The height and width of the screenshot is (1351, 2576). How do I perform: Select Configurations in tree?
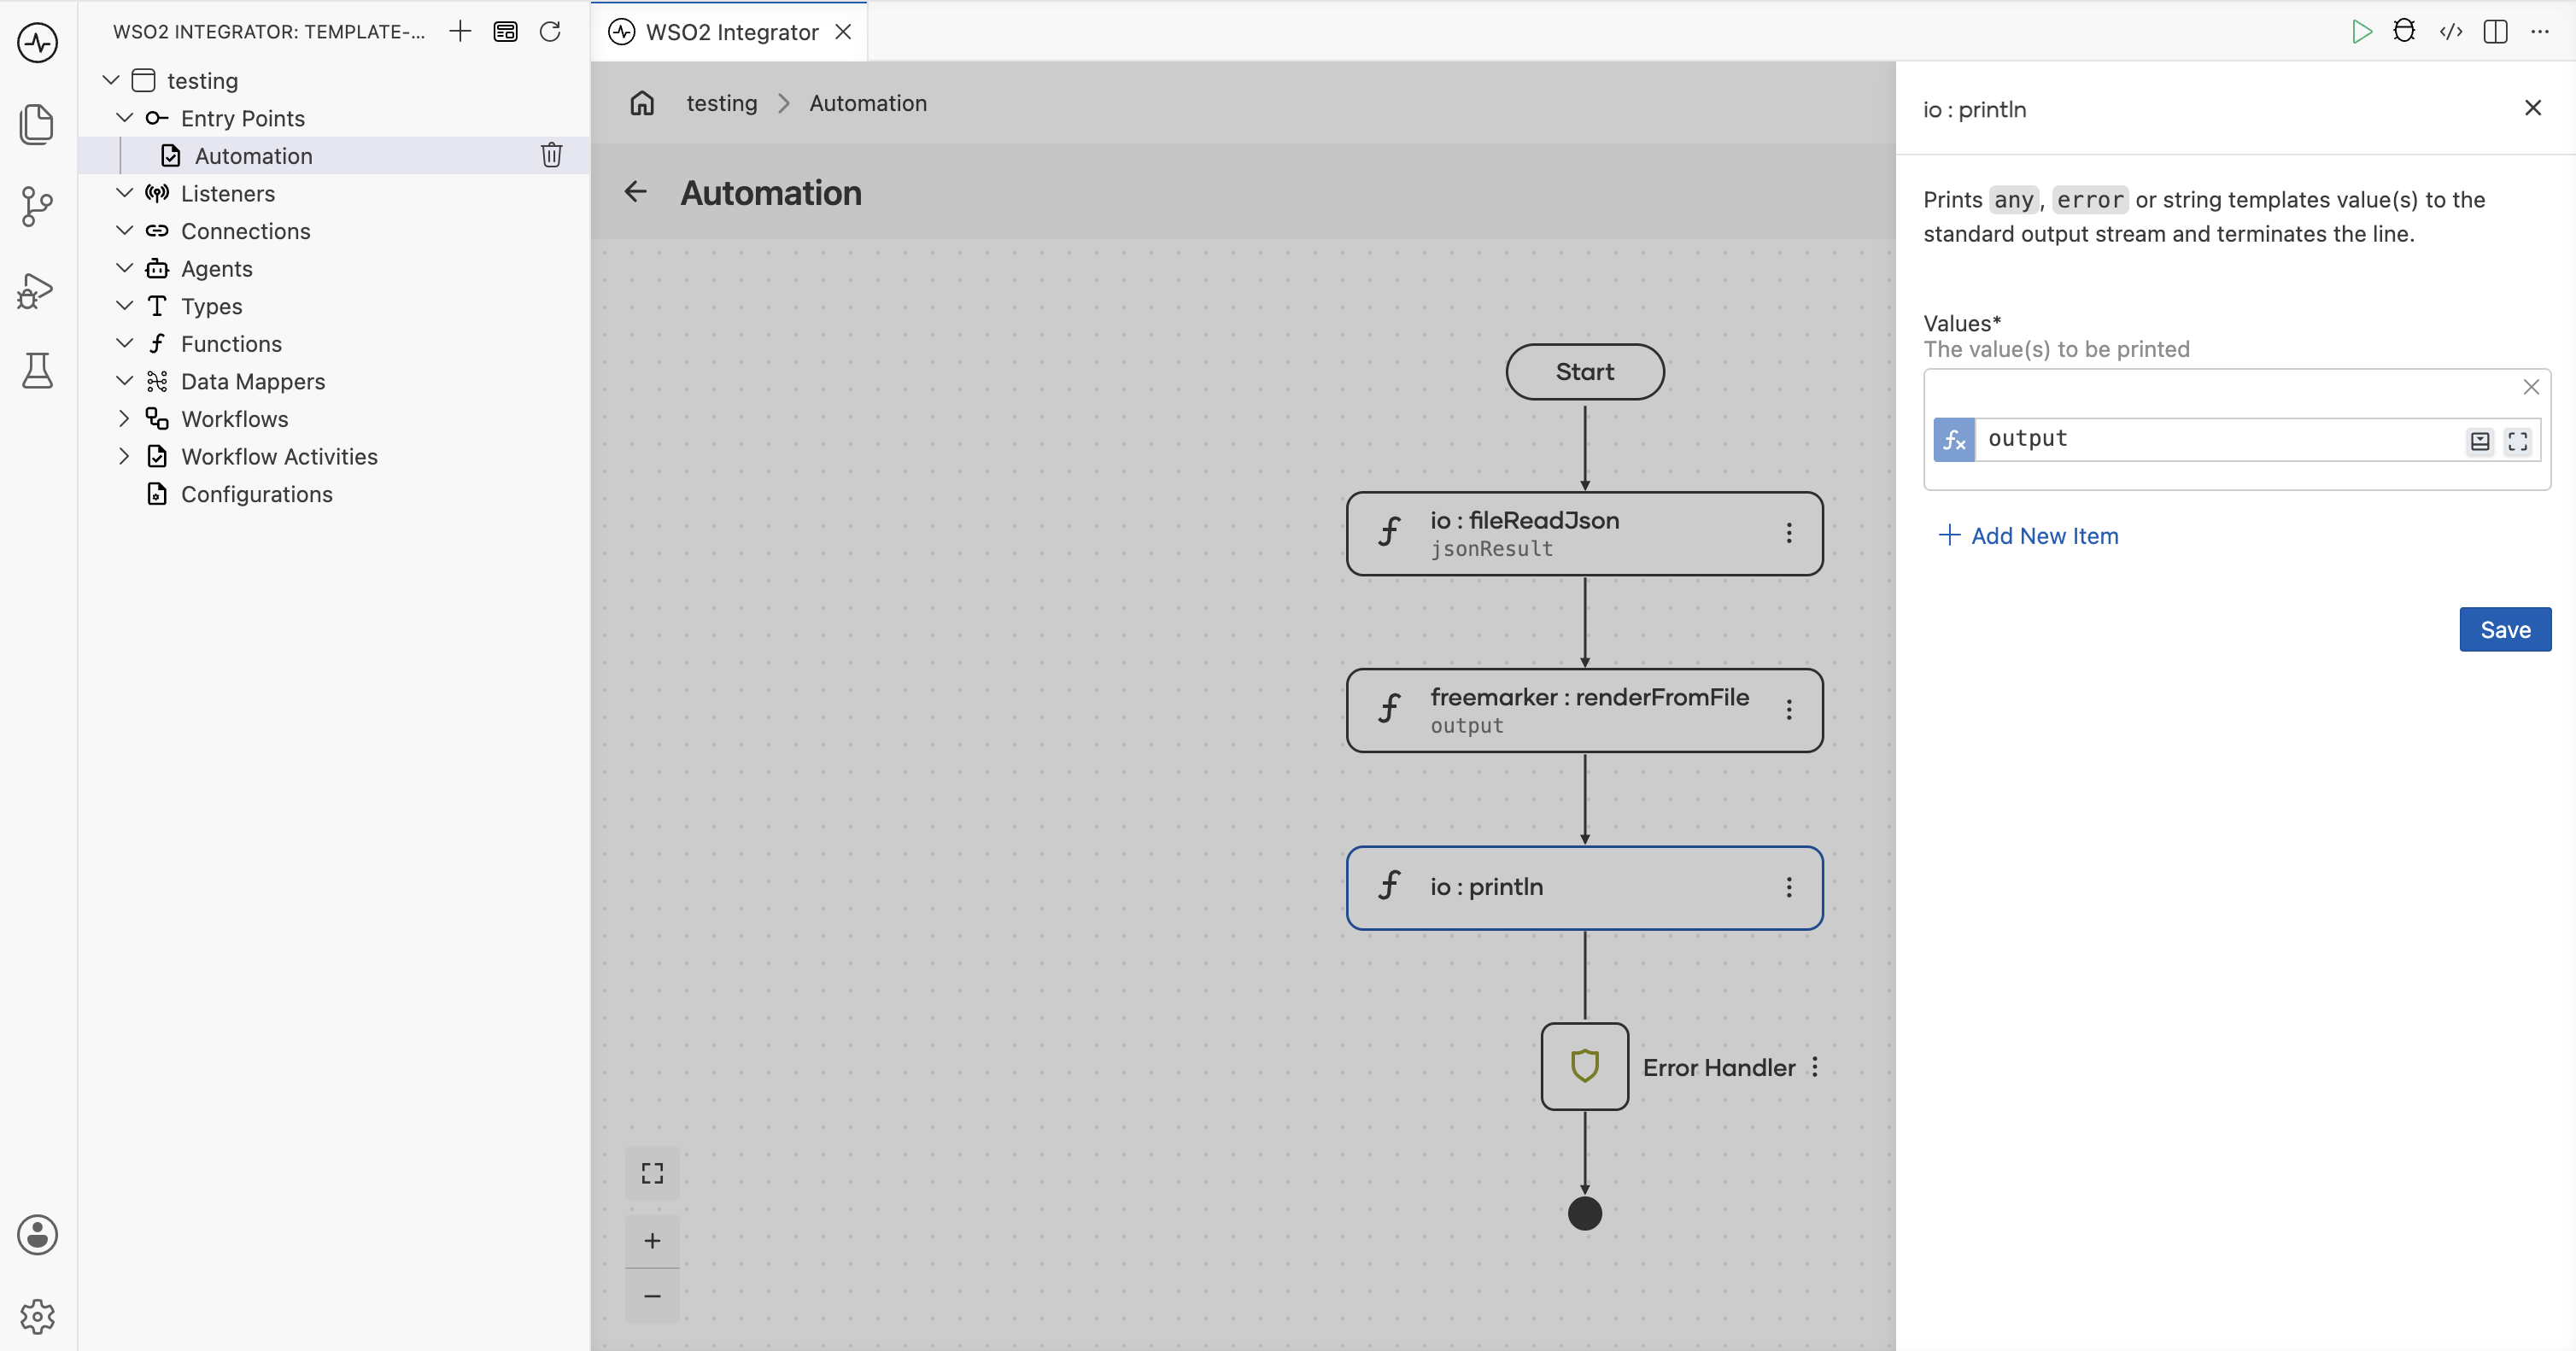coord(256,494)
